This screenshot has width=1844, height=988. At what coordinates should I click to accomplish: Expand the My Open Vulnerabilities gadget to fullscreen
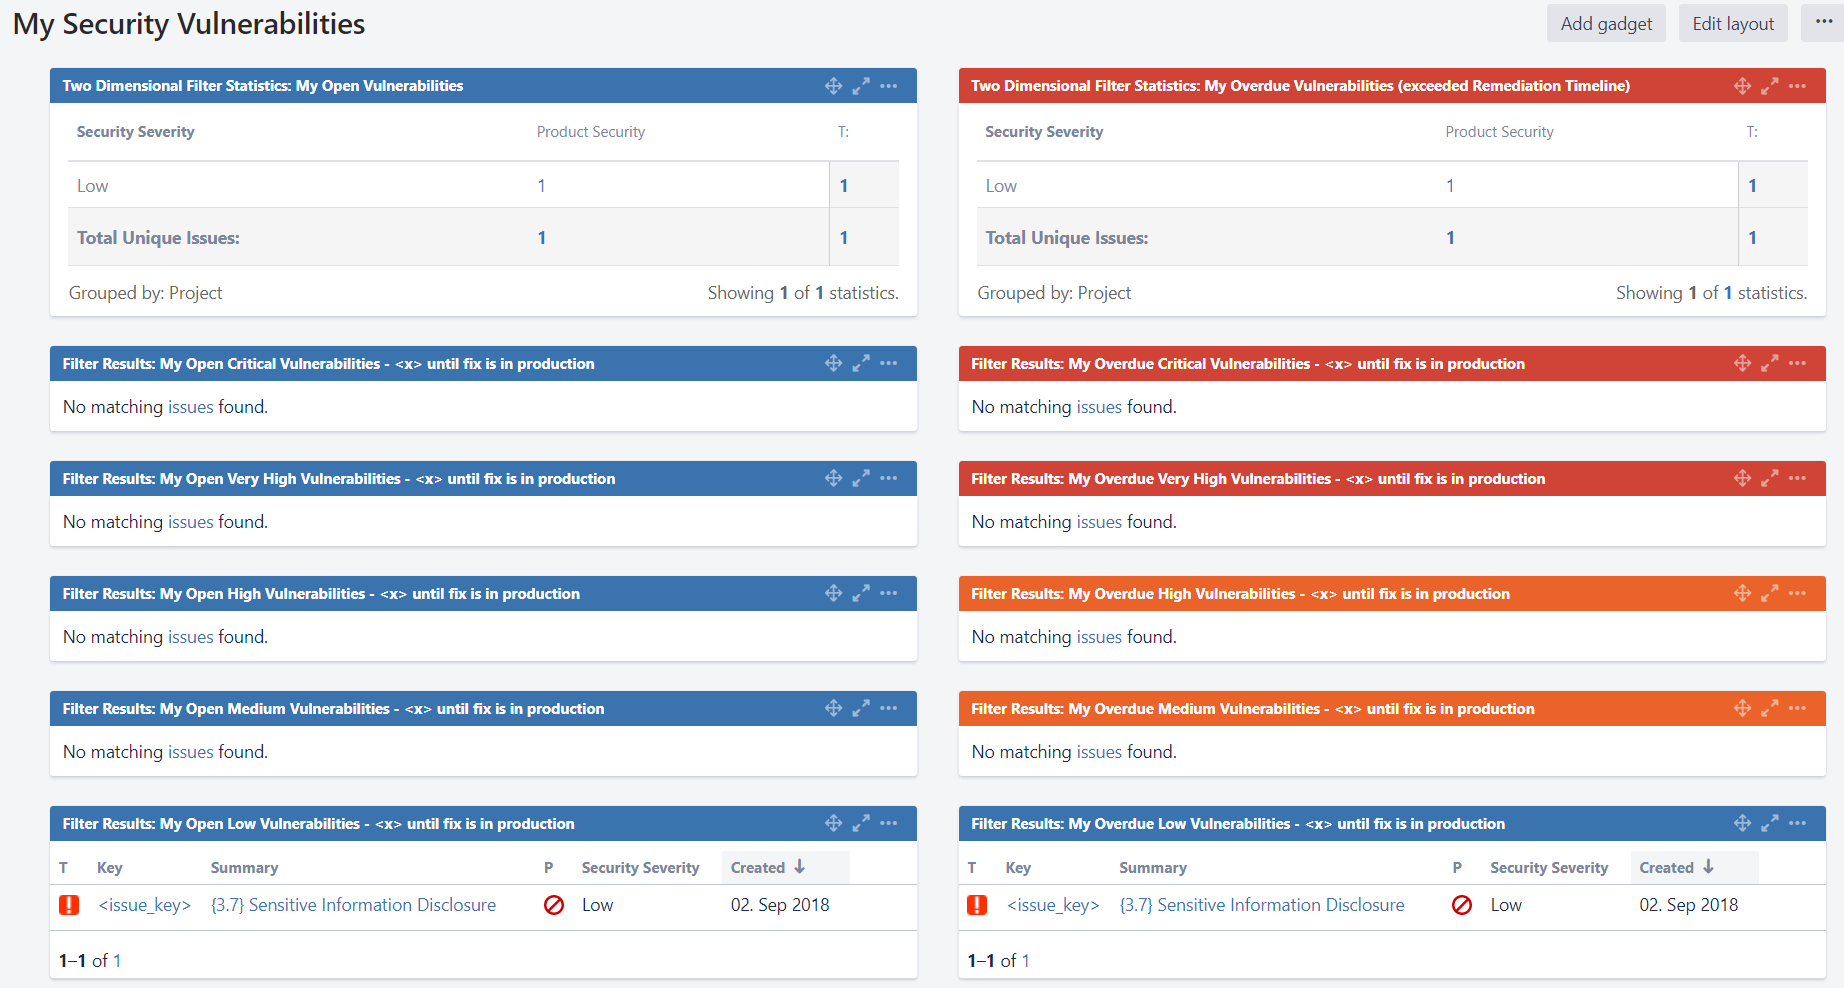coord(861,86)
